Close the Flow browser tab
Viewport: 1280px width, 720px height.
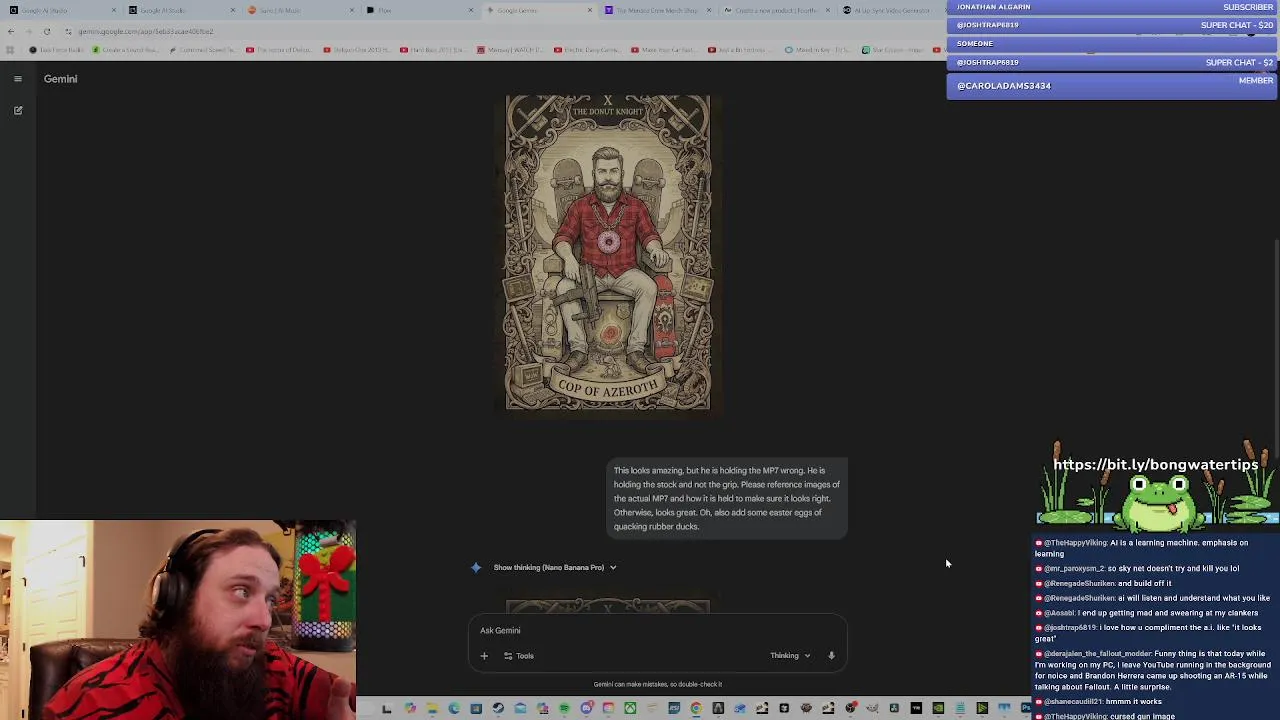(x=470, y=10)
